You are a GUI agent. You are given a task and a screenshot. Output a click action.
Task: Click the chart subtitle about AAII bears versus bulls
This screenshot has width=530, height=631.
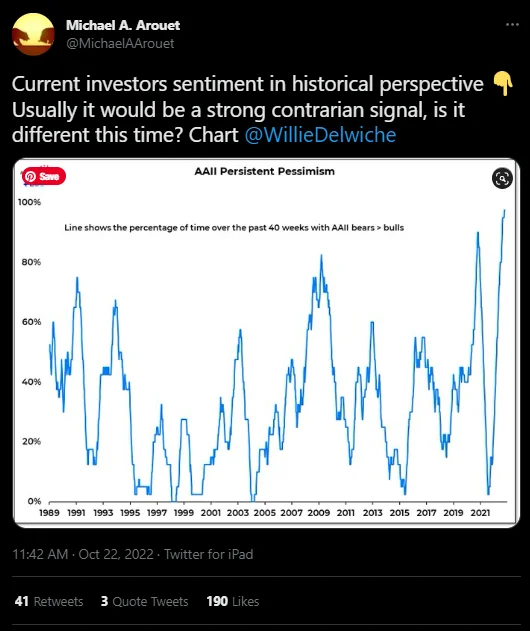pos(234,228)
